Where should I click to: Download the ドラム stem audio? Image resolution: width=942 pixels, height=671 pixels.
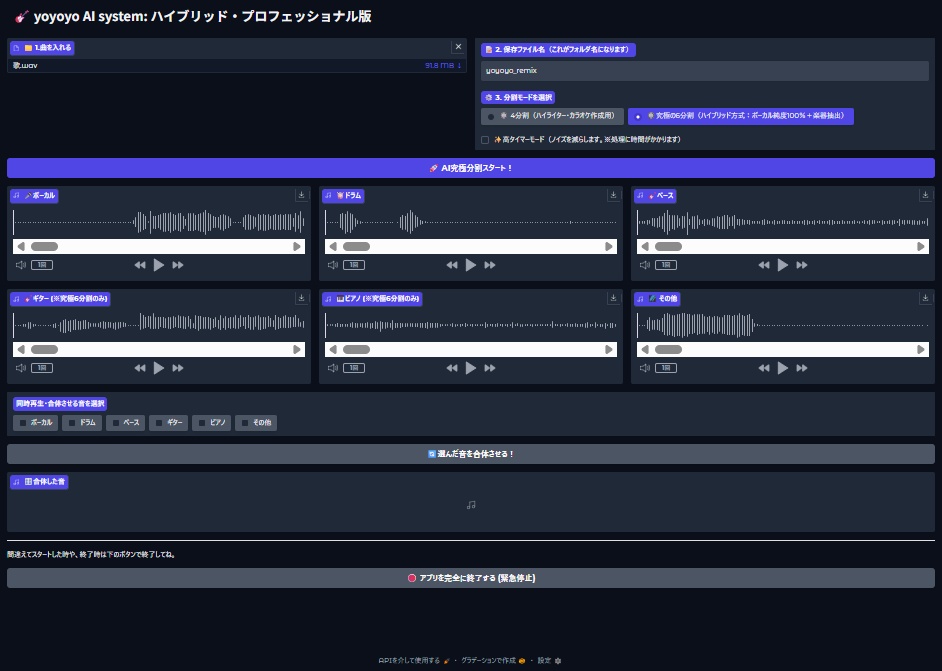point(614,196)
